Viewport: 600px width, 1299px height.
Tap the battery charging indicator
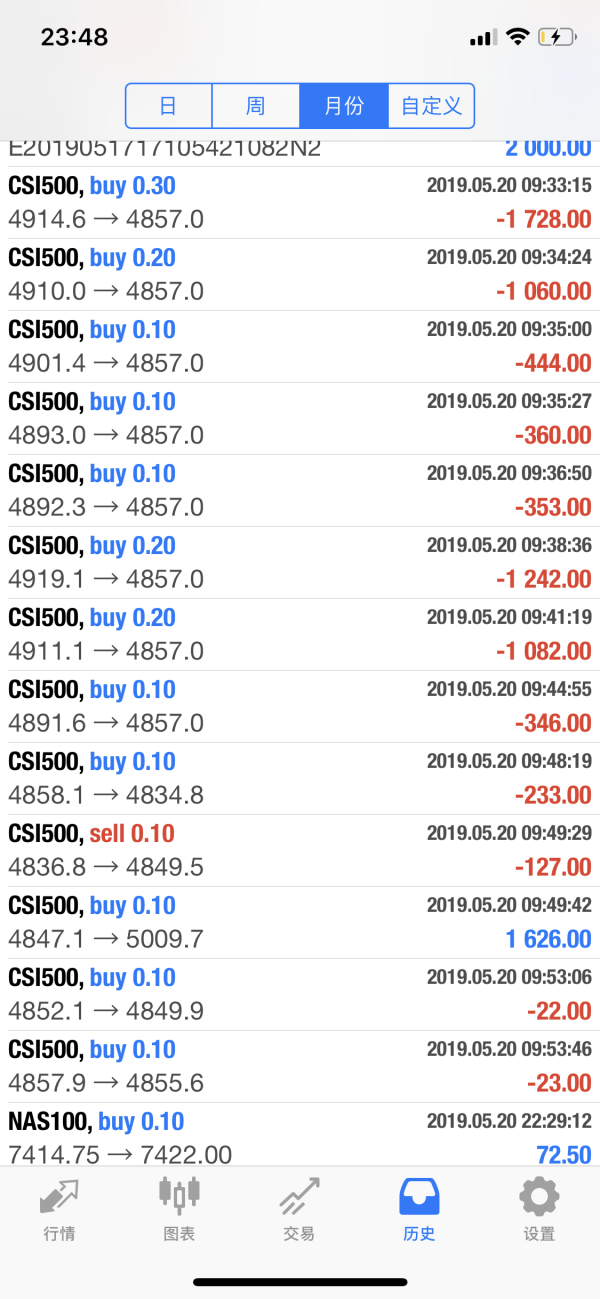[556, 37]
